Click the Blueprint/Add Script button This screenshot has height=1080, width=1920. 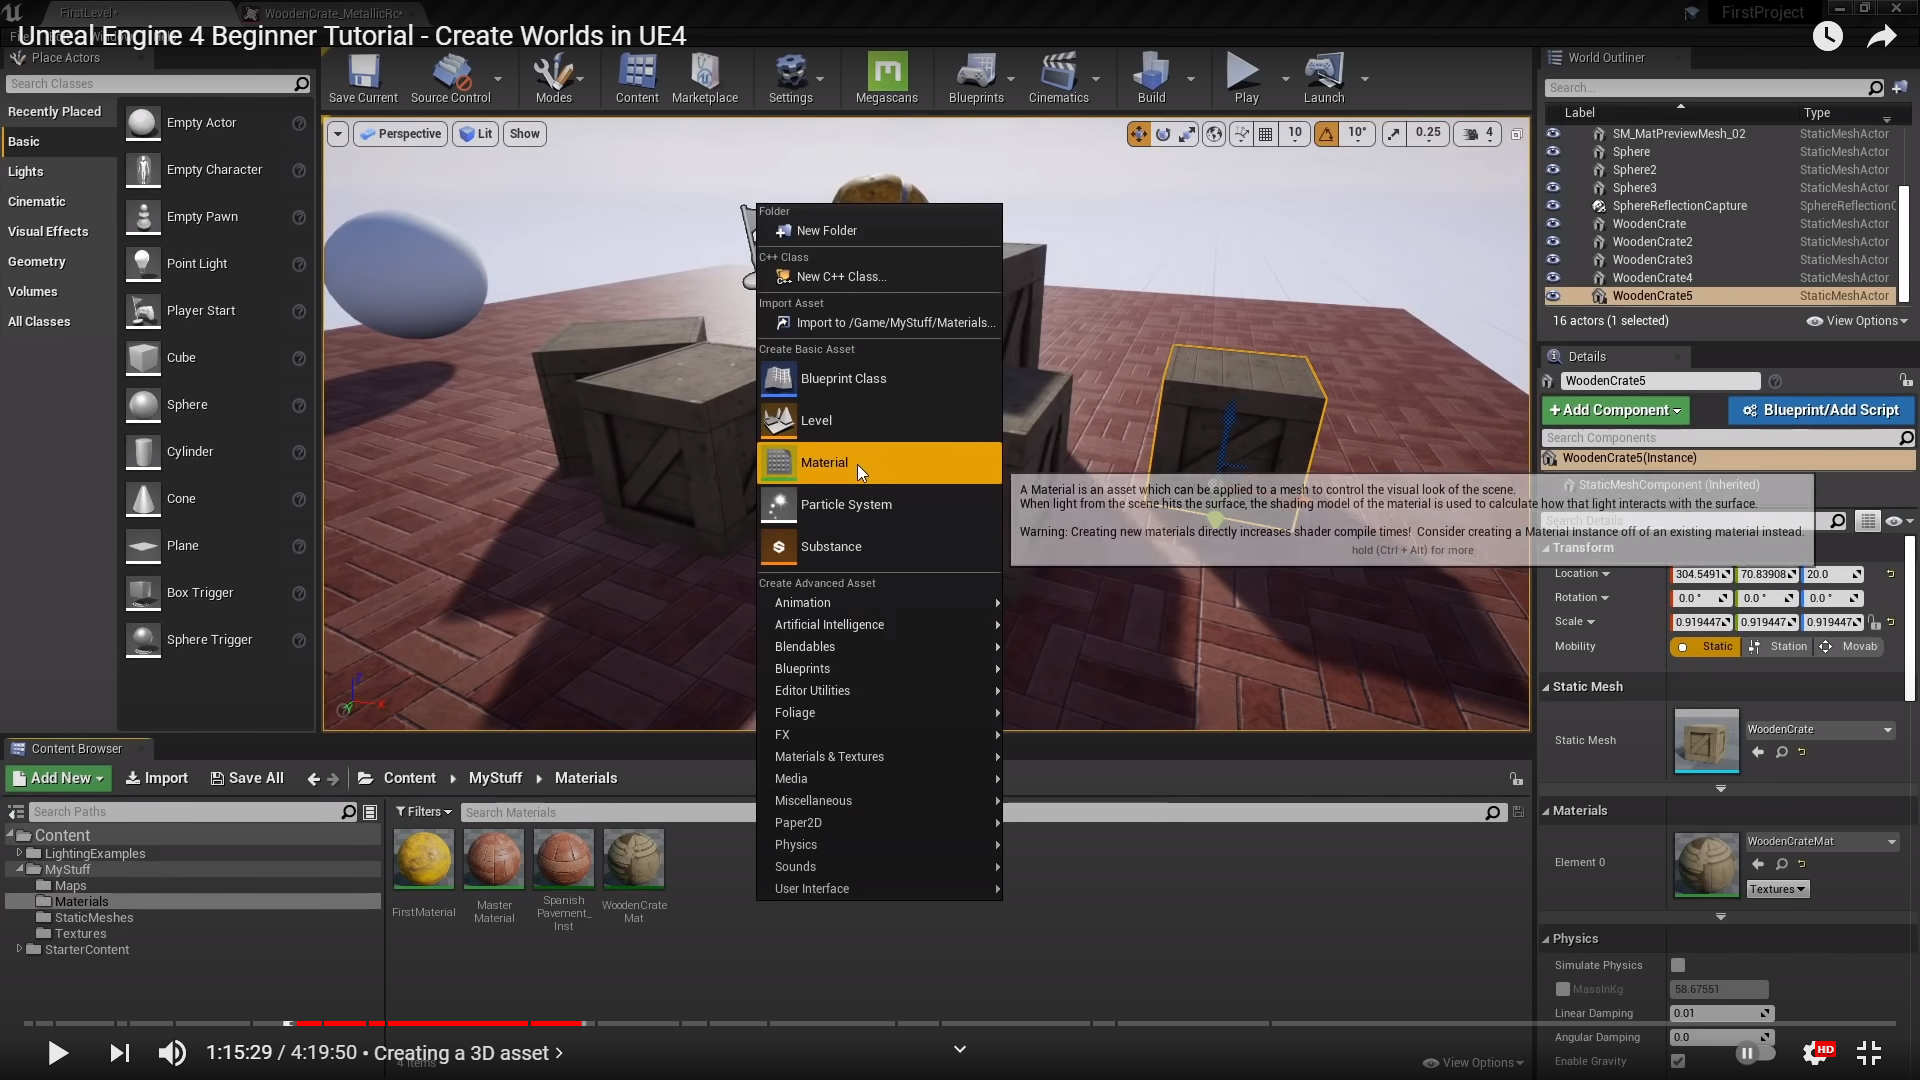1820,410
